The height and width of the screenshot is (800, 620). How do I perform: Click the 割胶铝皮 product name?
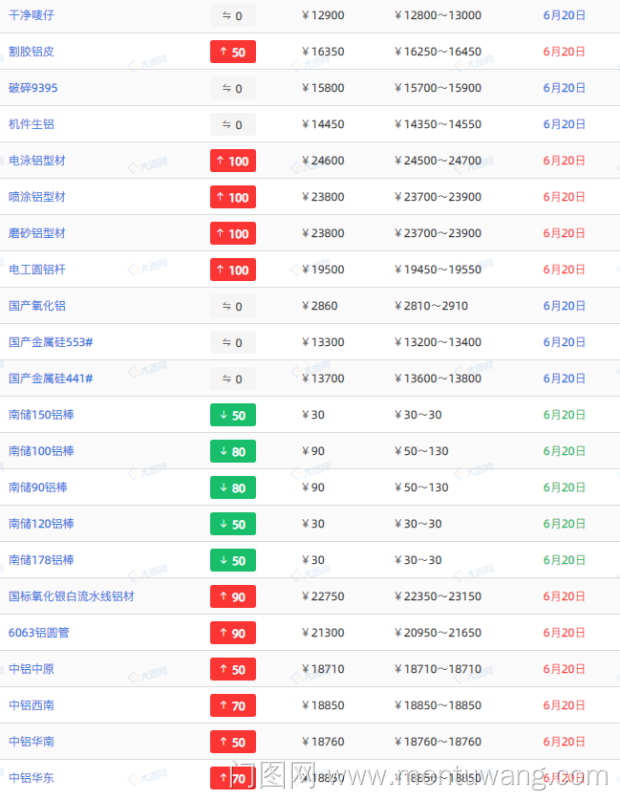coord(31,52)
